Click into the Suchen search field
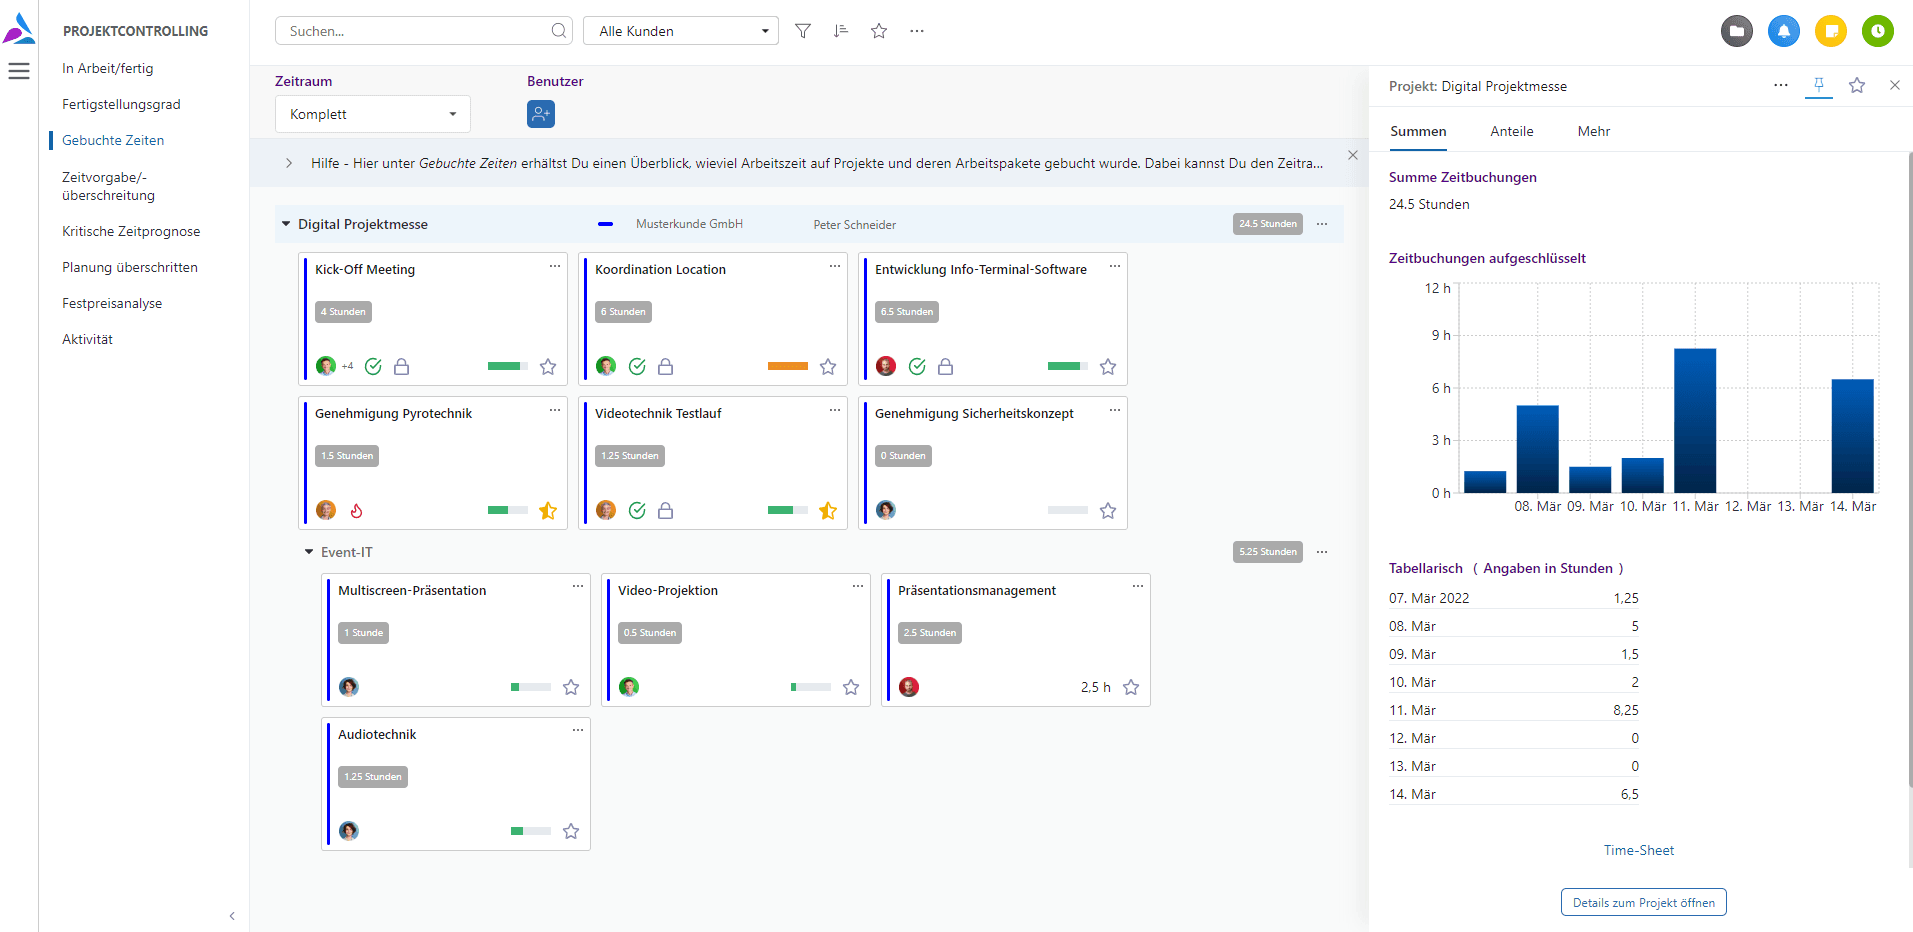 [415, 31]
